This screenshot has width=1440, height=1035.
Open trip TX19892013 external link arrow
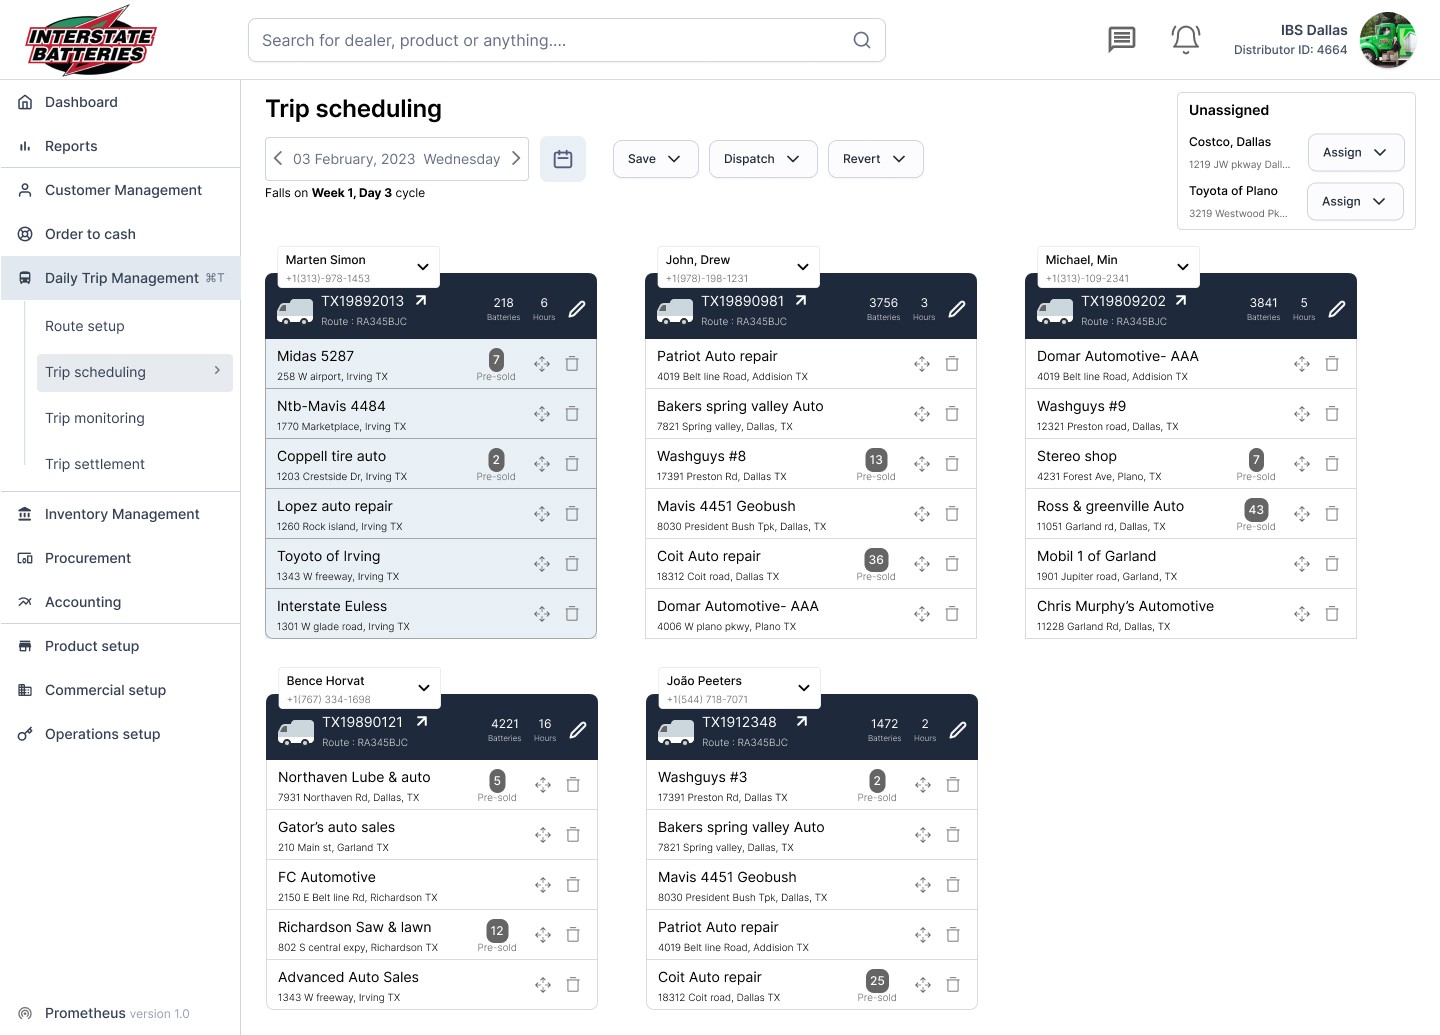coord(421,300)
